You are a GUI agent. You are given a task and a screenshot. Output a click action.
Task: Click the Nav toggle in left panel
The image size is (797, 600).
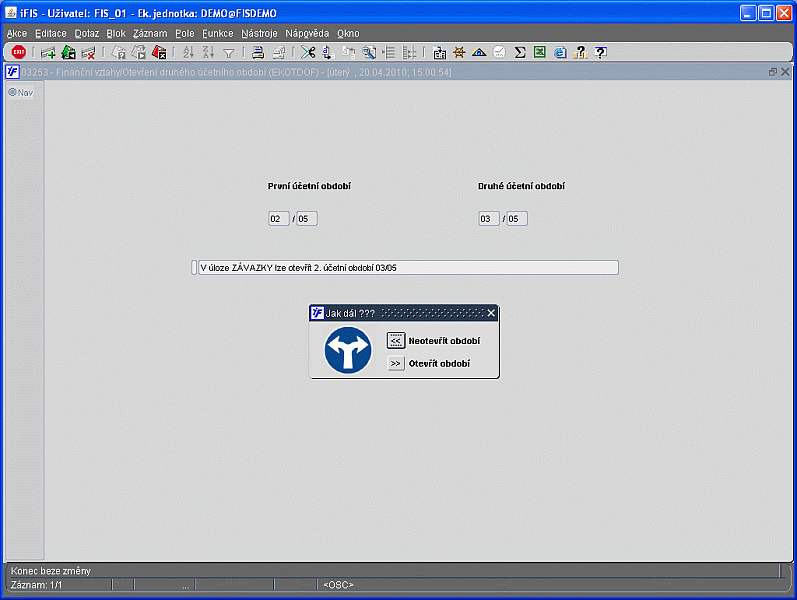click(21, 93)
